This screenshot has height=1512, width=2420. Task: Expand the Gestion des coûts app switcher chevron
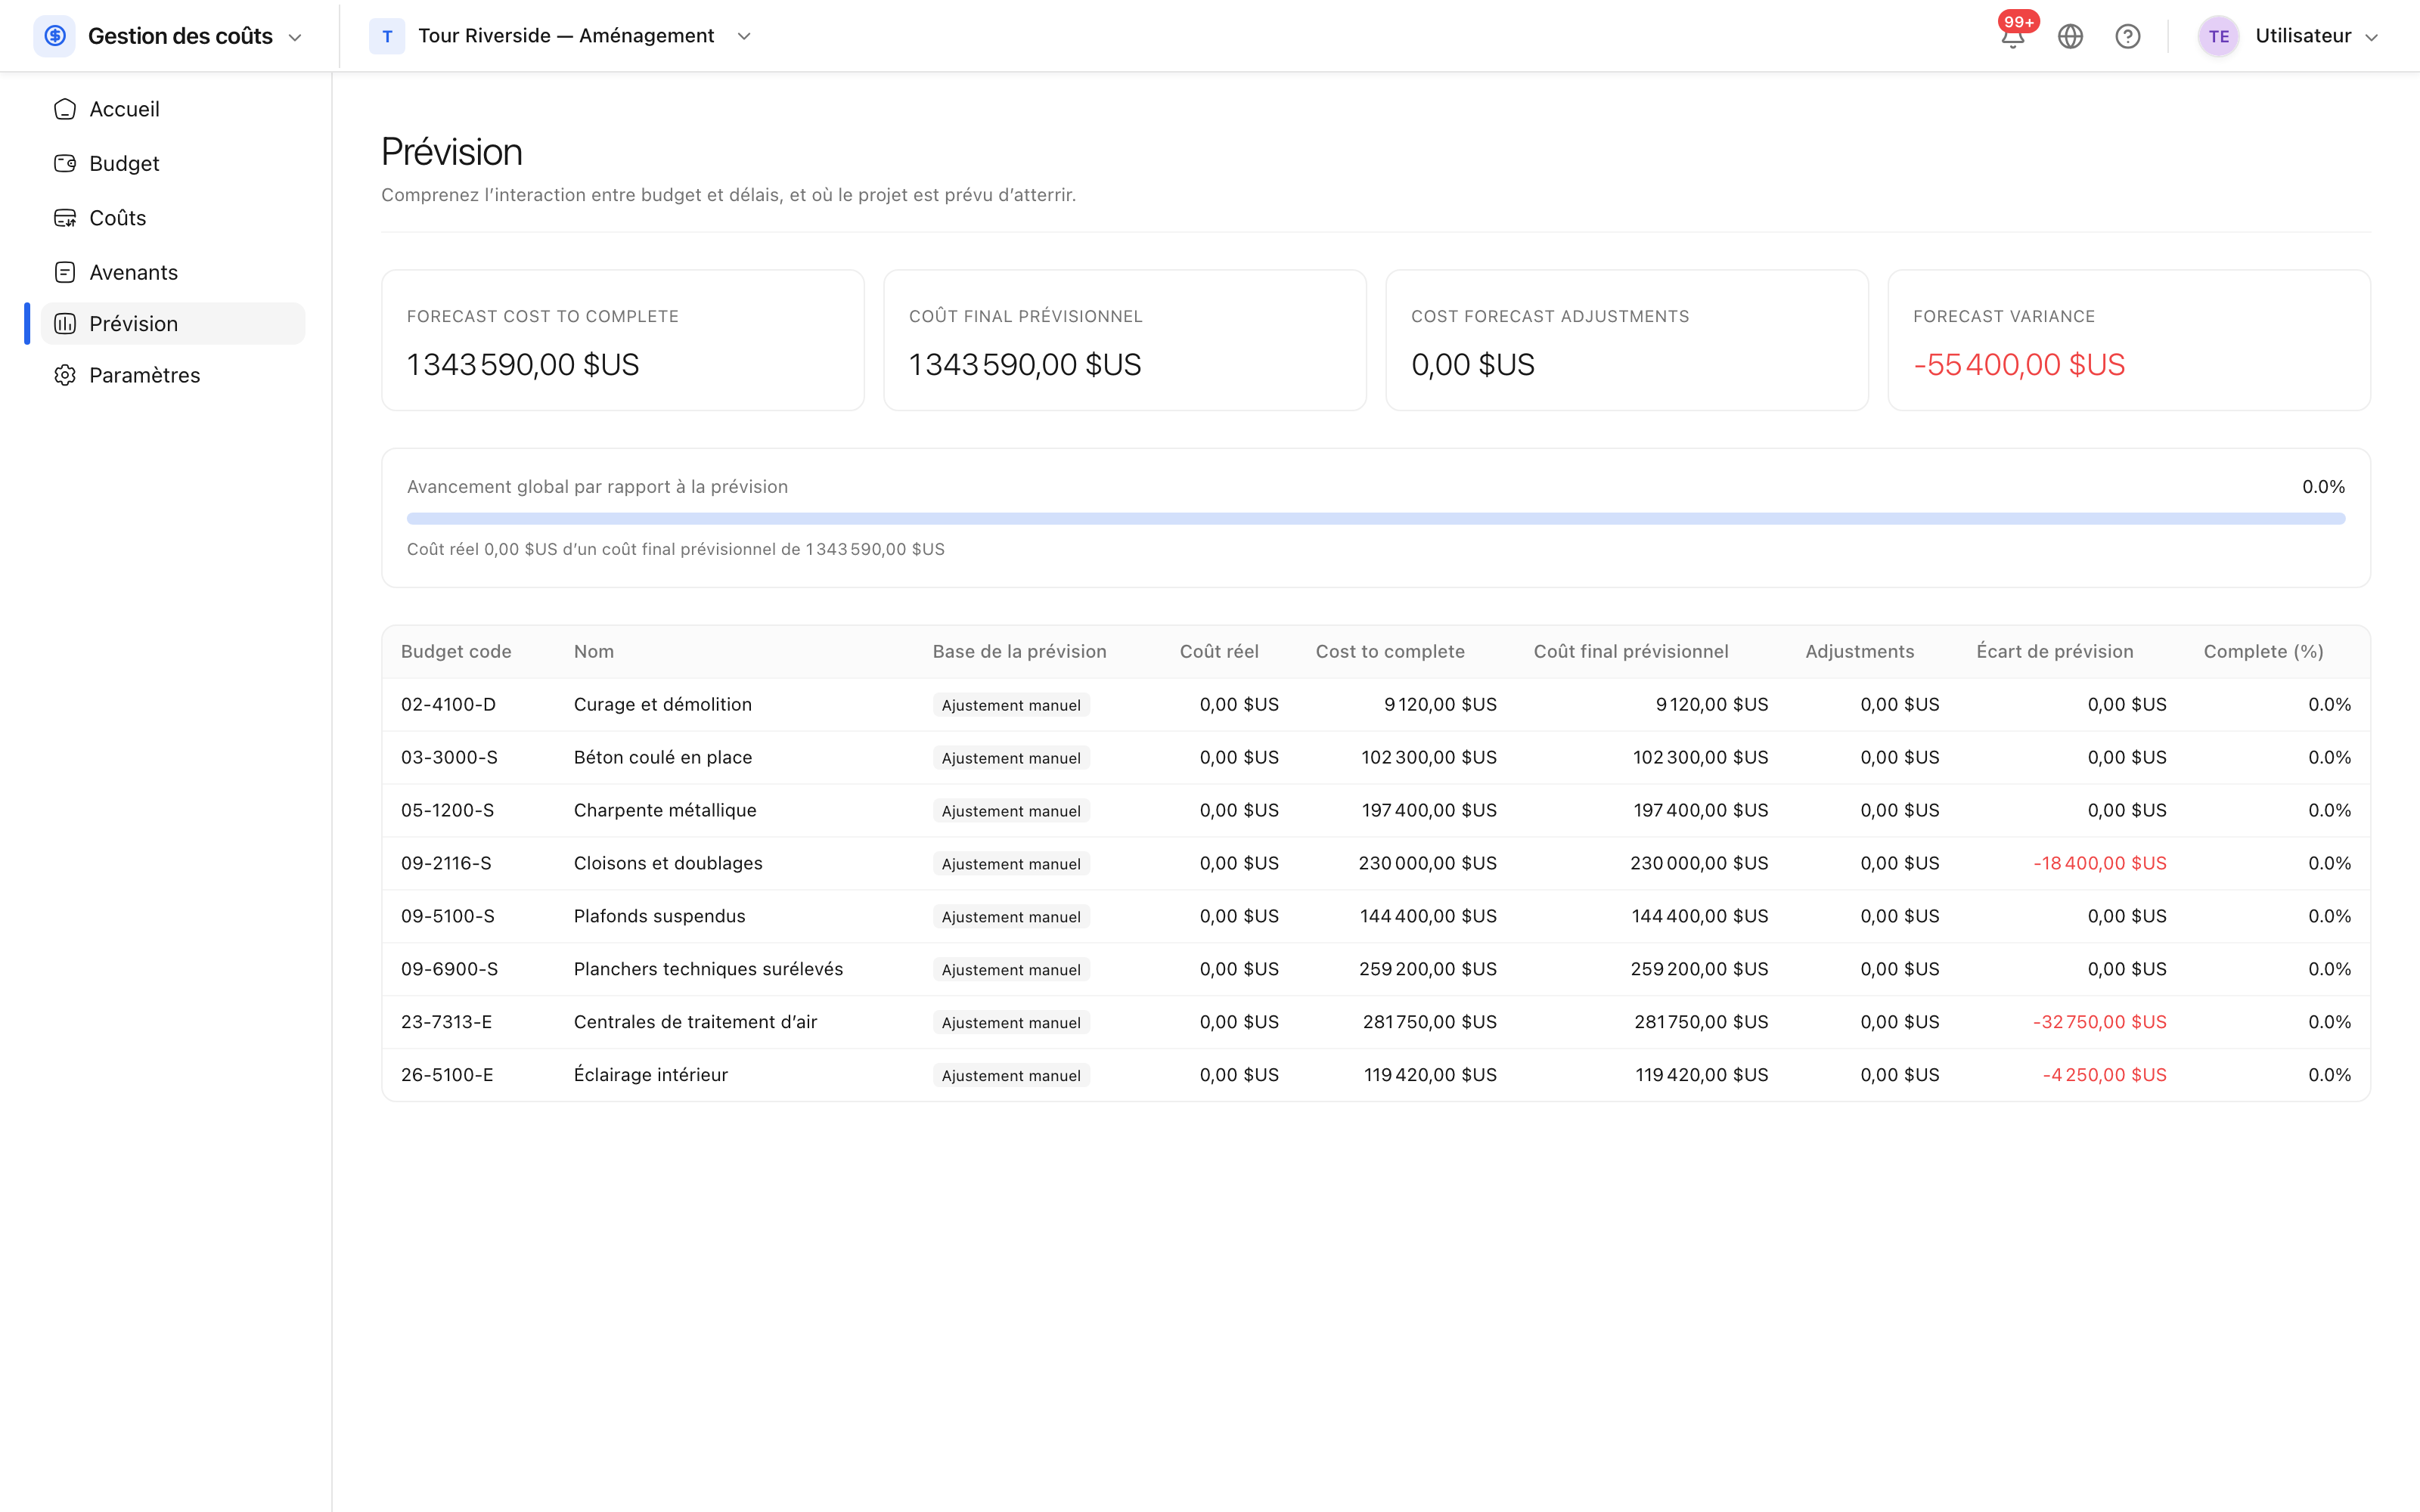pos(295,37)
